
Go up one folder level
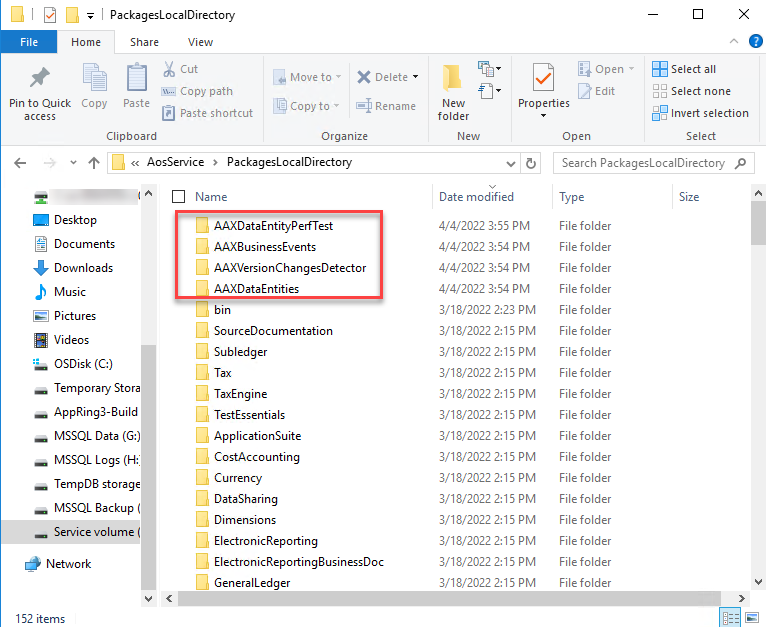click(x=94, y=163)
